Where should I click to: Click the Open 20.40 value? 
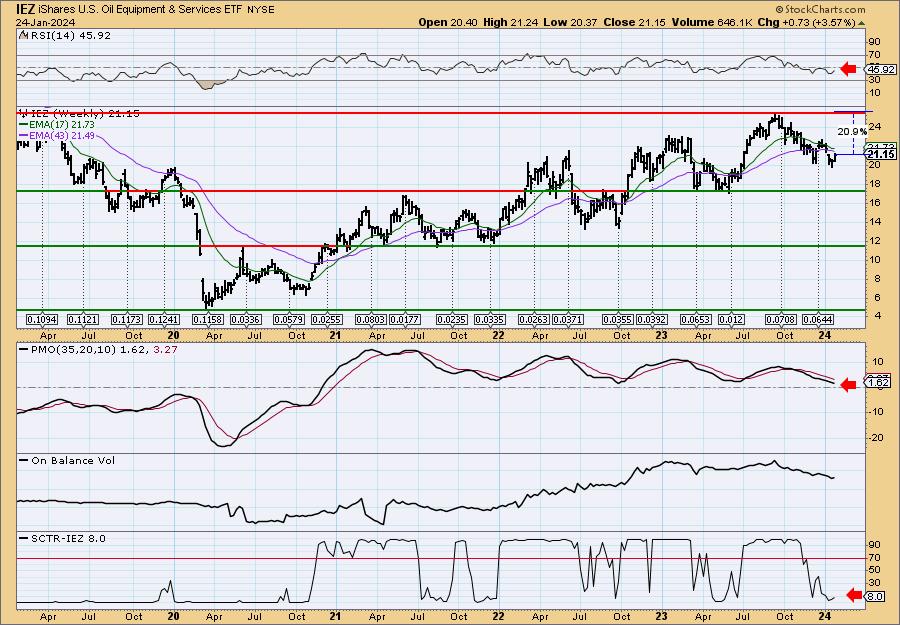(x=448, y=22)
